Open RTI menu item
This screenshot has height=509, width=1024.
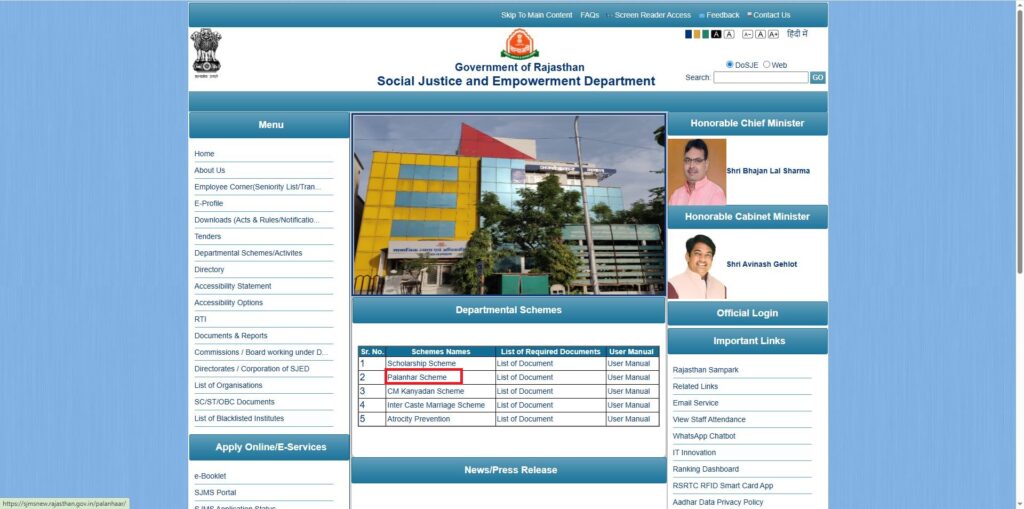(x=200, y=319)
